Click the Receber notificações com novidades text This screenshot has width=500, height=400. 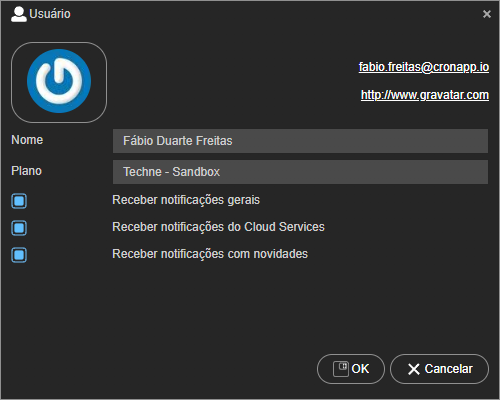[210, 254]
